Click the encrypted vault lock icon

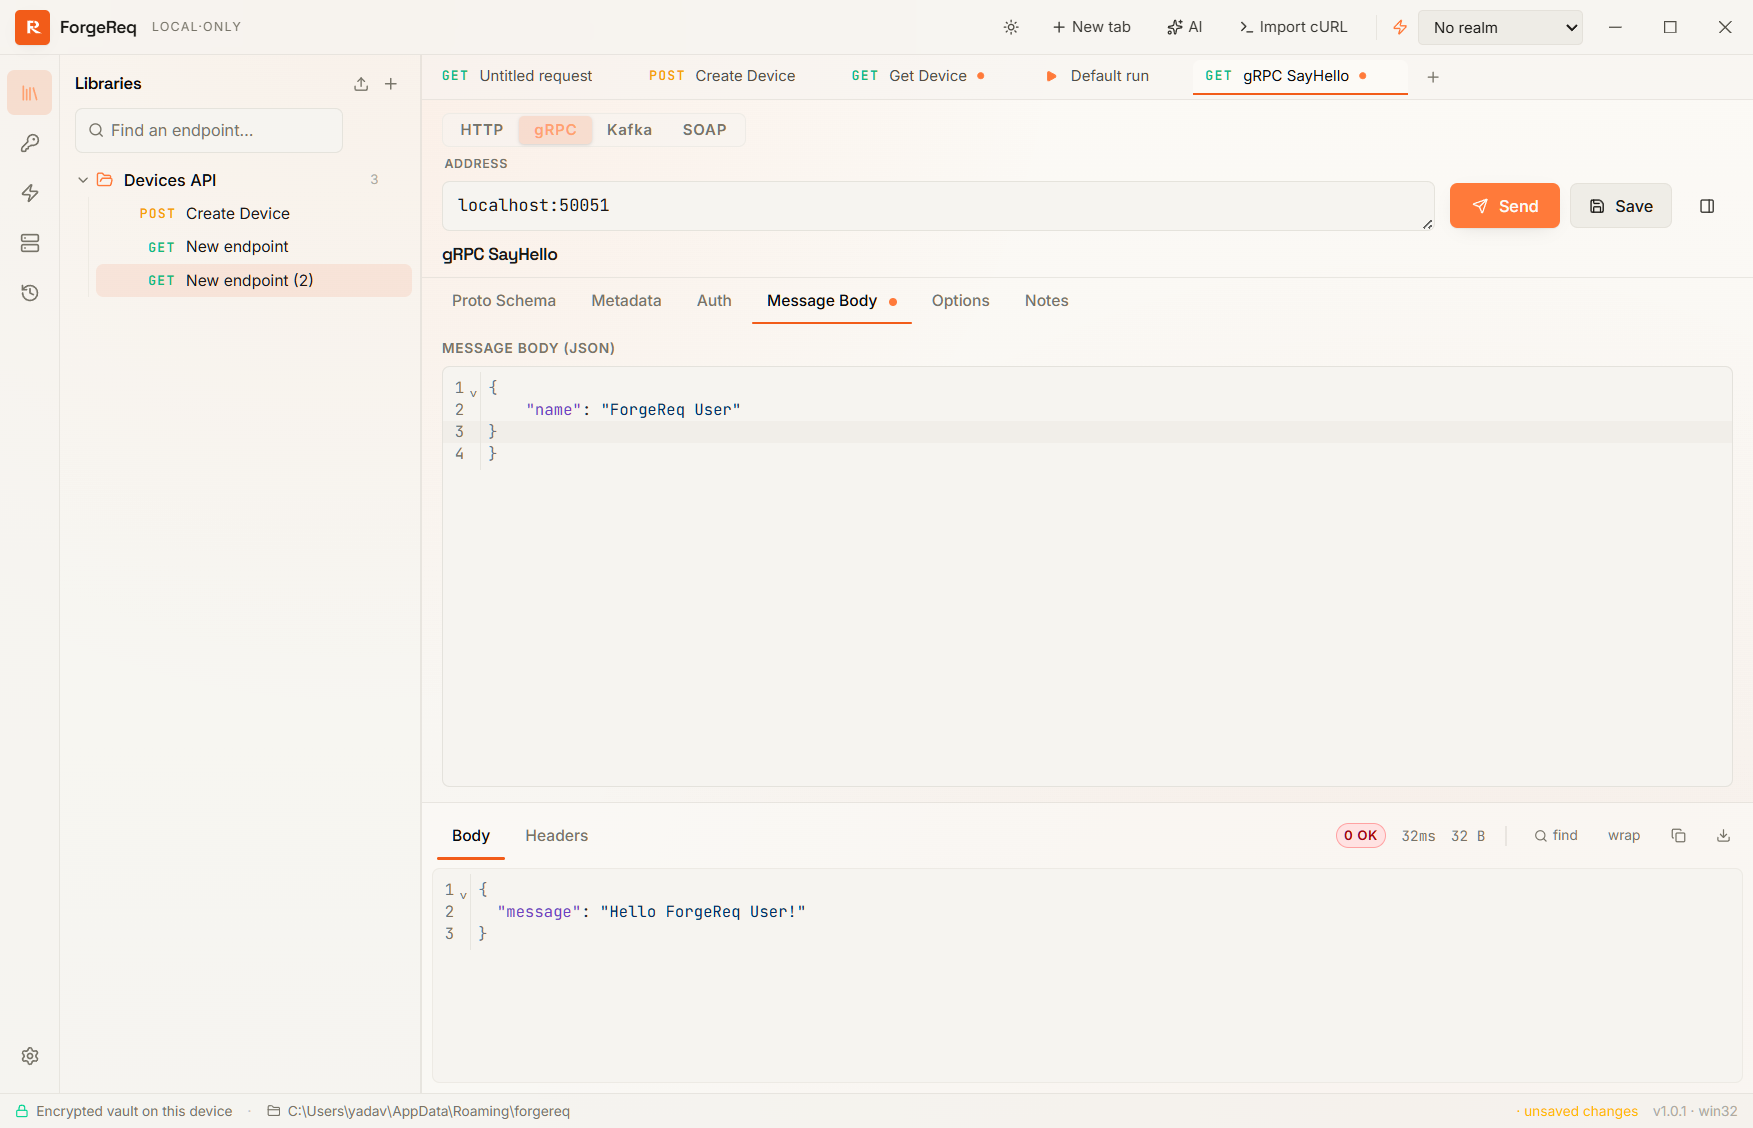[21, 1111]
